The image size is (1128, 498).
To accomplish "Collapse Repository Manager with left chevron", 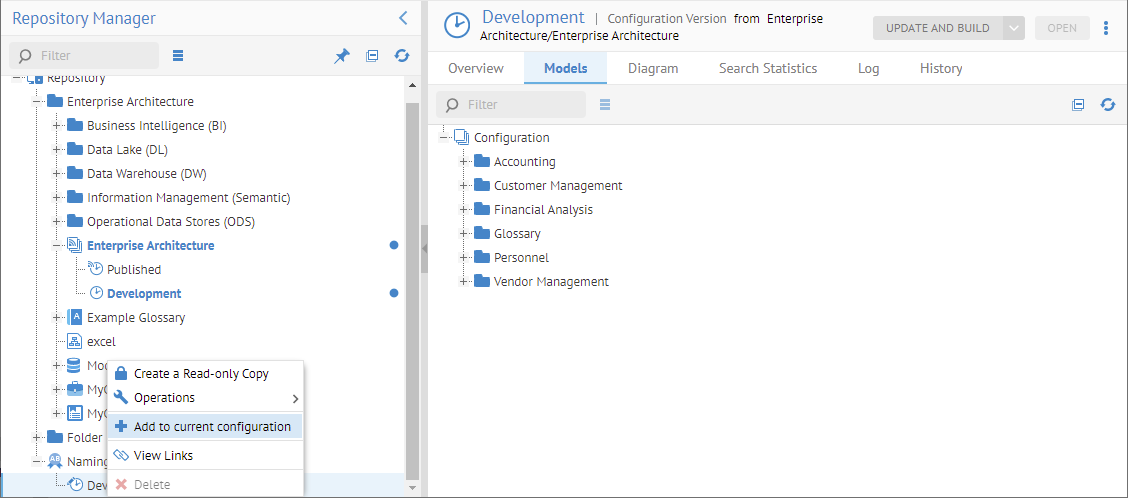I will (x=403, y=18).
